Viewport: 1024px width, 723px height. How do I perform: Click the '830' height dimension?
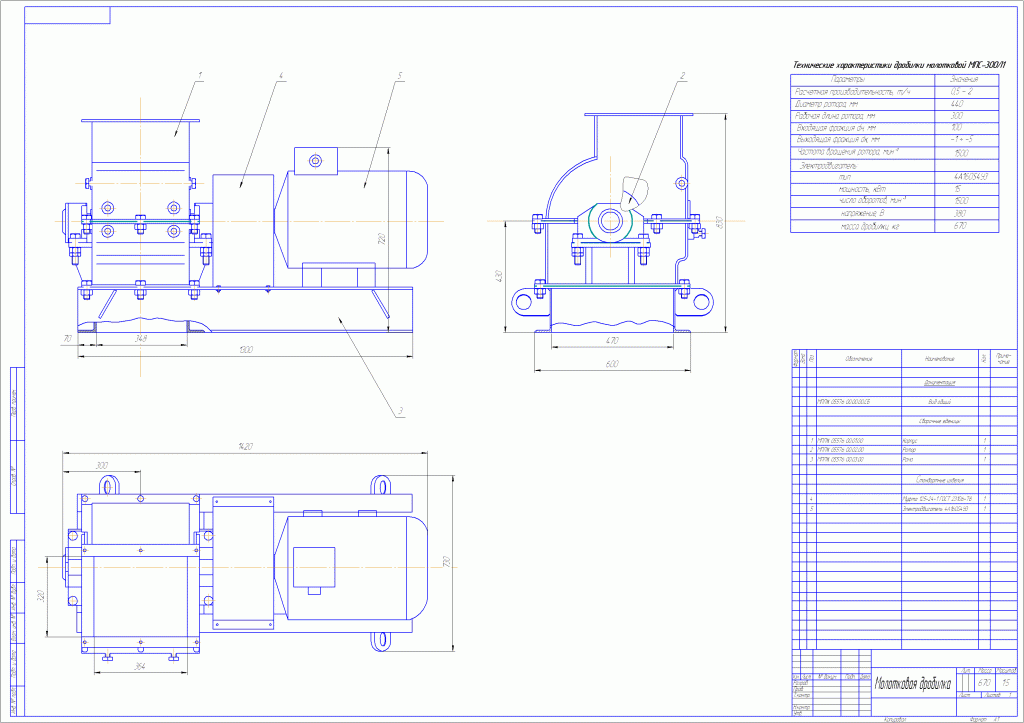tap(720, 221)
